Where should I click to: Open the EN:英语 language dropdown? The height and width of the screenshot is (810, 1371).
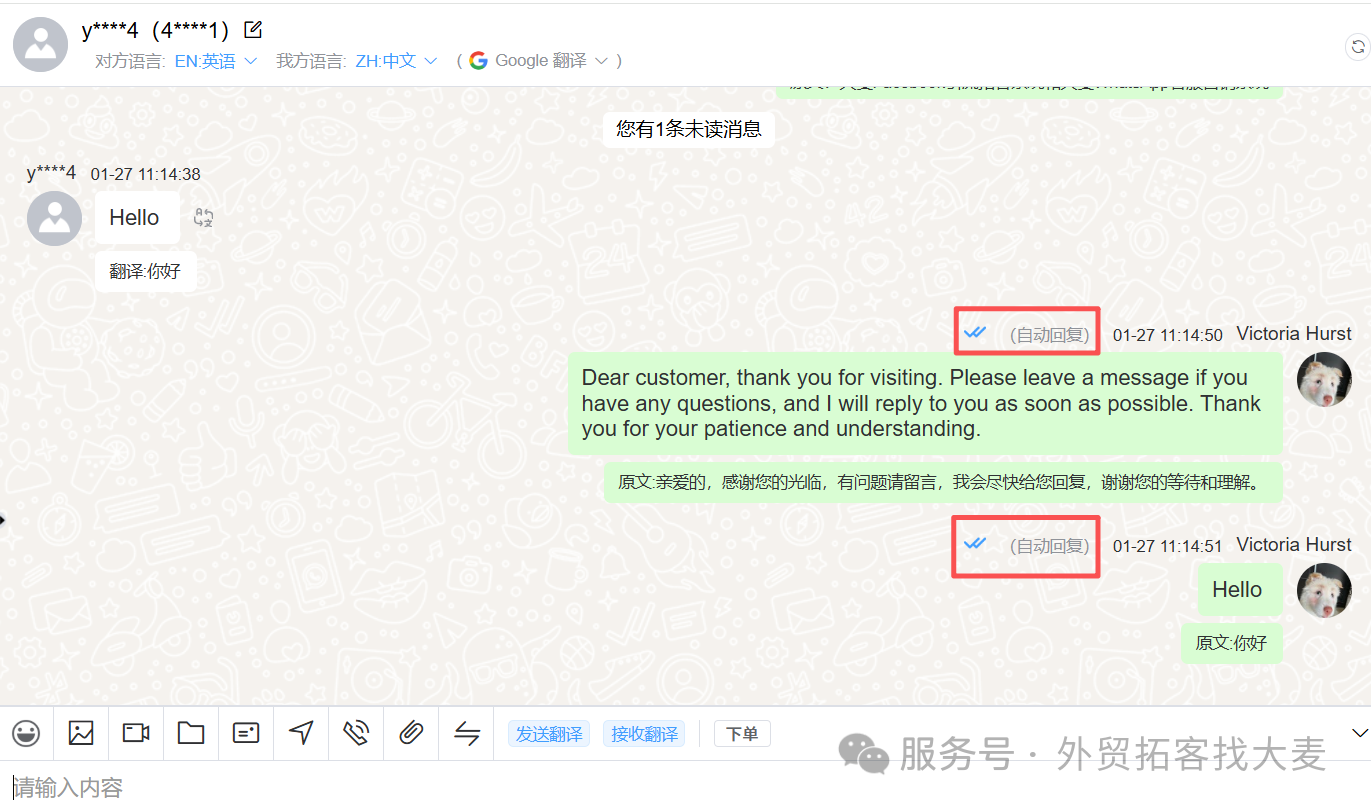point(216,61)
